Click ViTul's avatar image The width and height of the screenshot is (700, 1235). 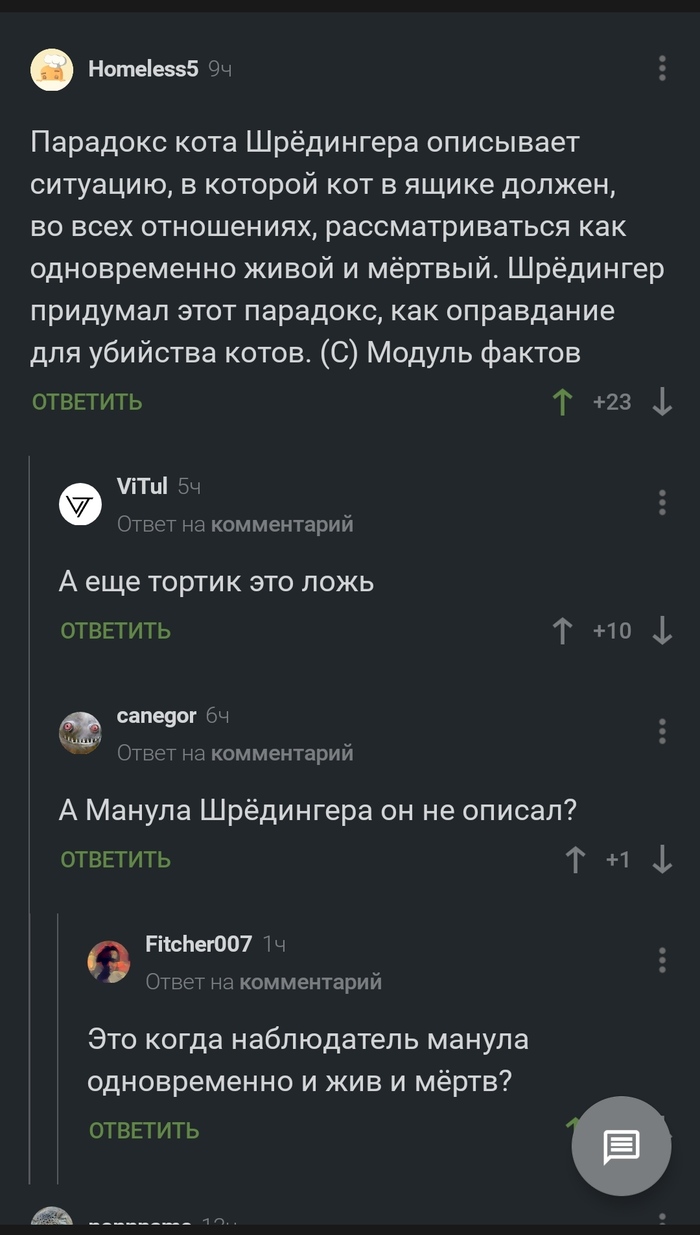tap(80, 504)
